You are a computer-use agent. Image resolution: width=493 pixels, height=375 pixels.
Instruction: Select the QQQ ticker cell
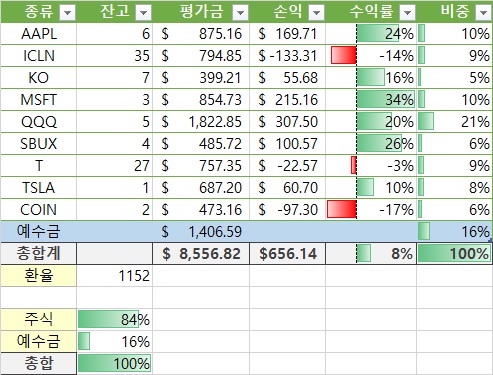(x=39, y=122)
